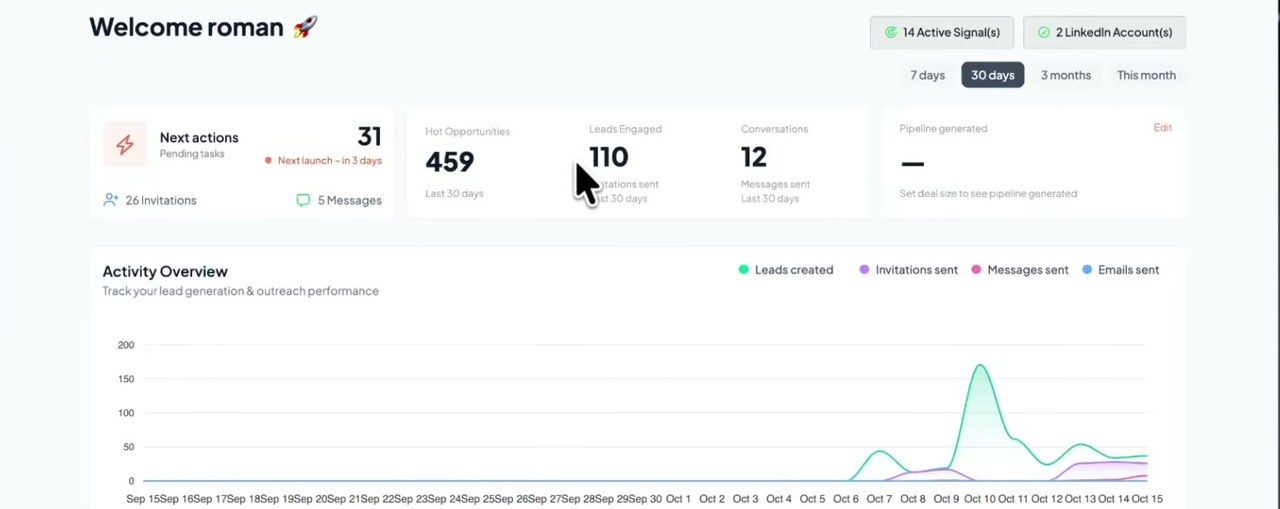Click Messages sent Last 30 days caption
Image resolution: width=1280 pixels, height=509 pixels.
click(776, 191)
